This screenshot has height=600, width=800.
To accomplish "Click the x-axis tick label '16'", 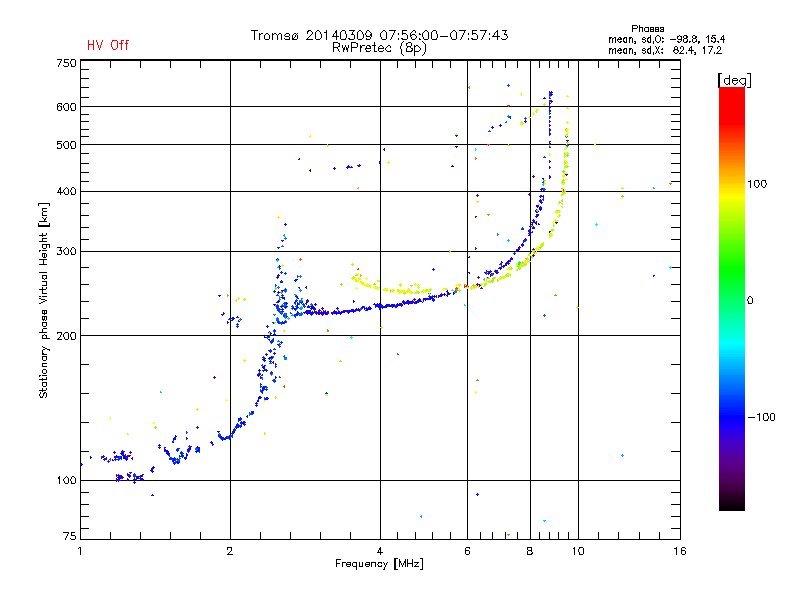I will 680,551.
